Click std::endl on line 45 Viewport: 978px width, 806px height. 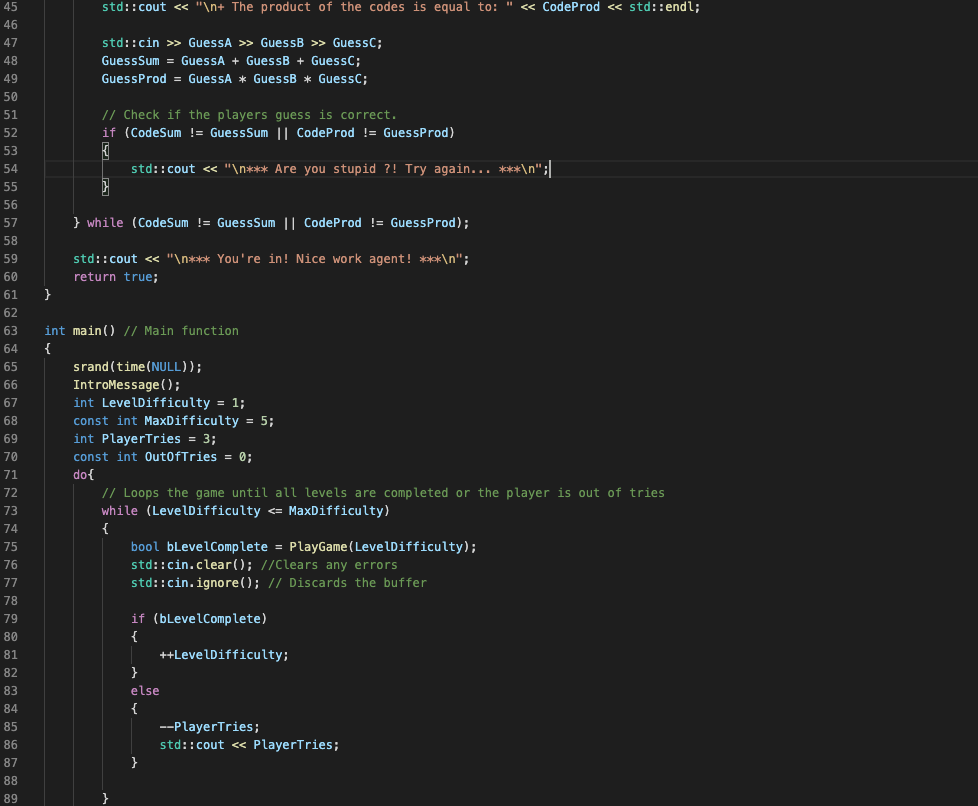click(x=661, y=7)
